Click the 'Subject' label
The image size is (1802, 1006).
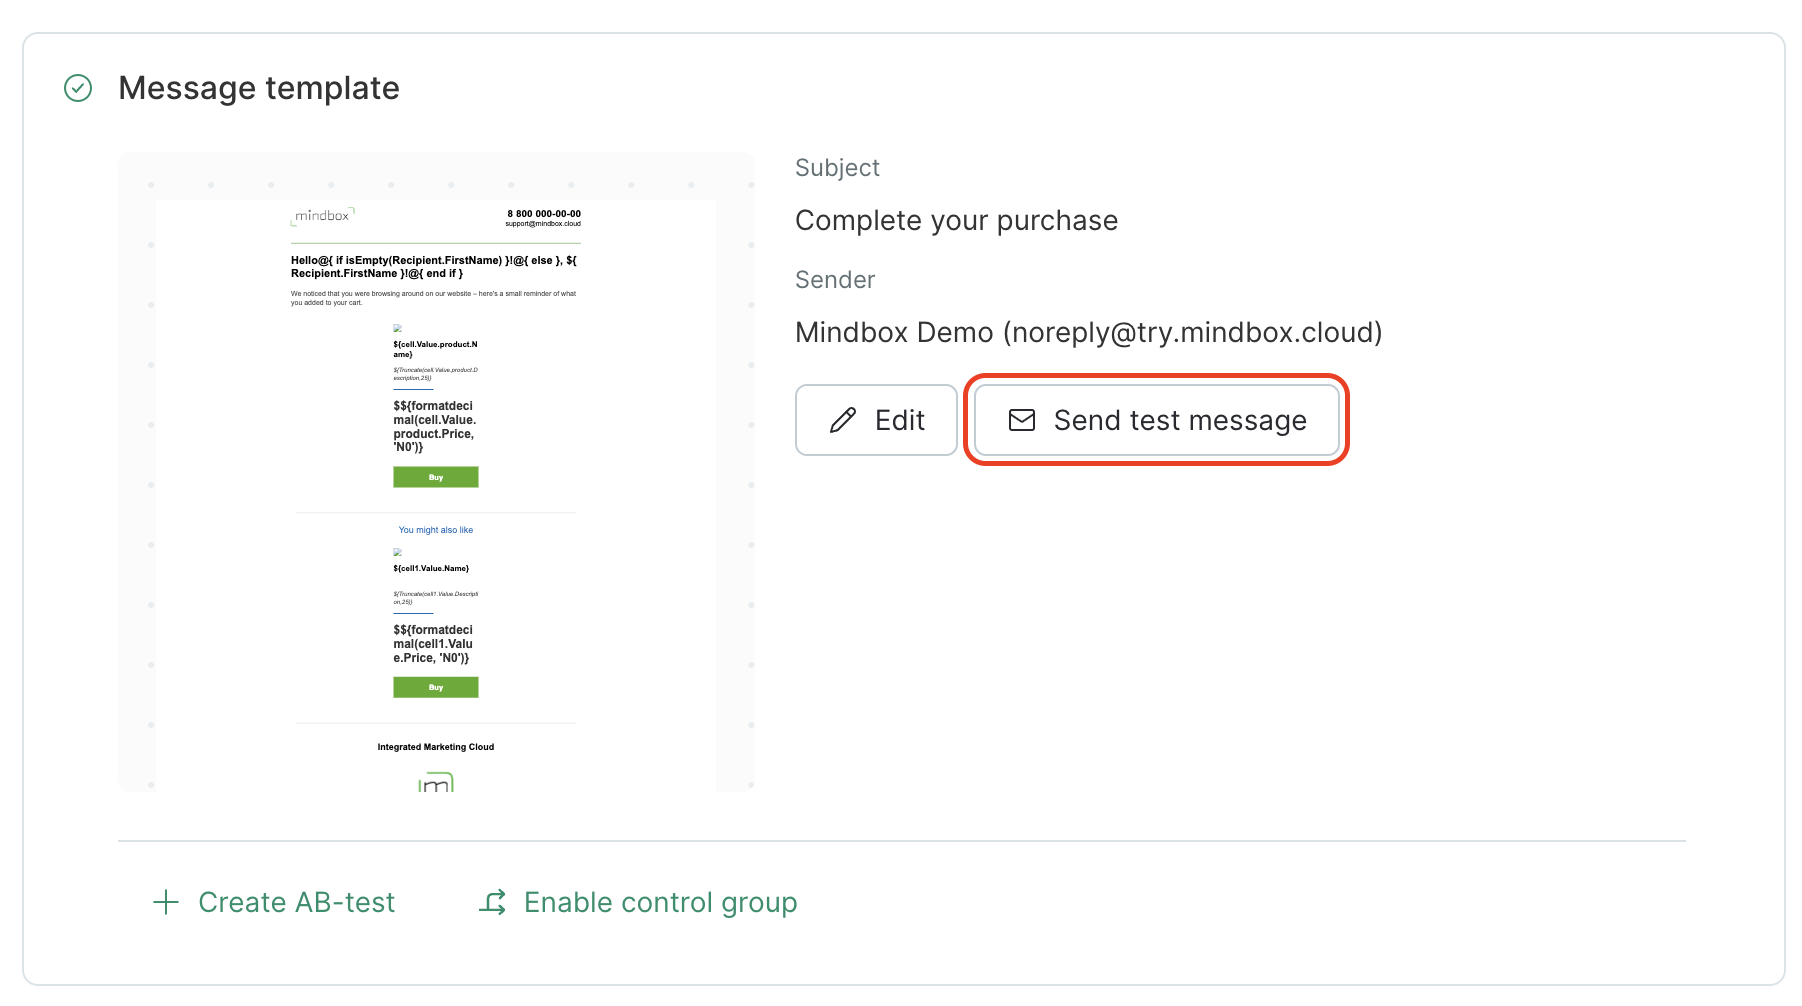click(837, 168)
